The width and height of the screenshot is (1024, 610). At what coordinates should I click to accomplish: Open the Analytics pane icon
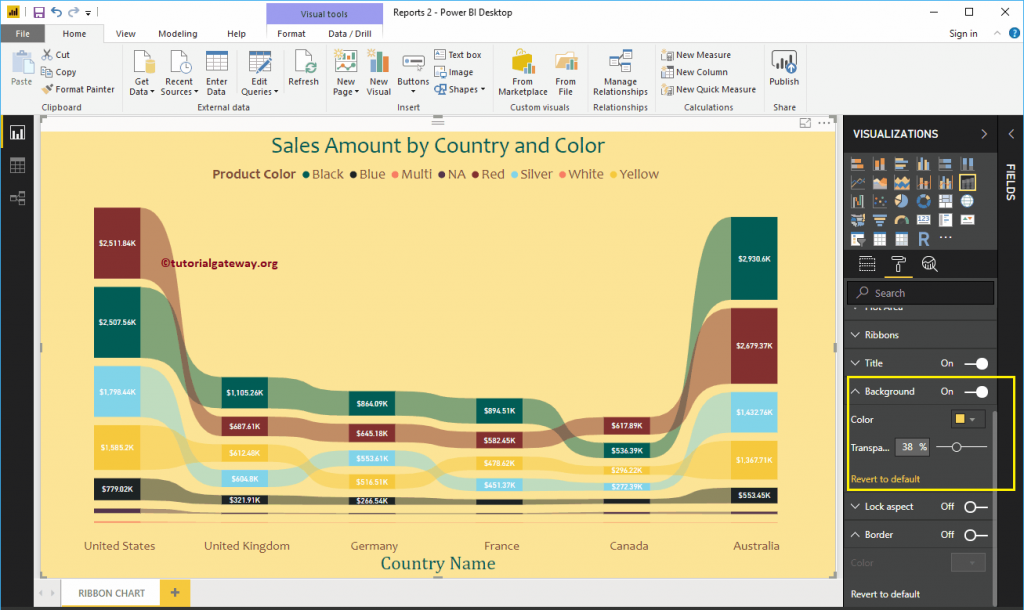[x=928, y=263]
